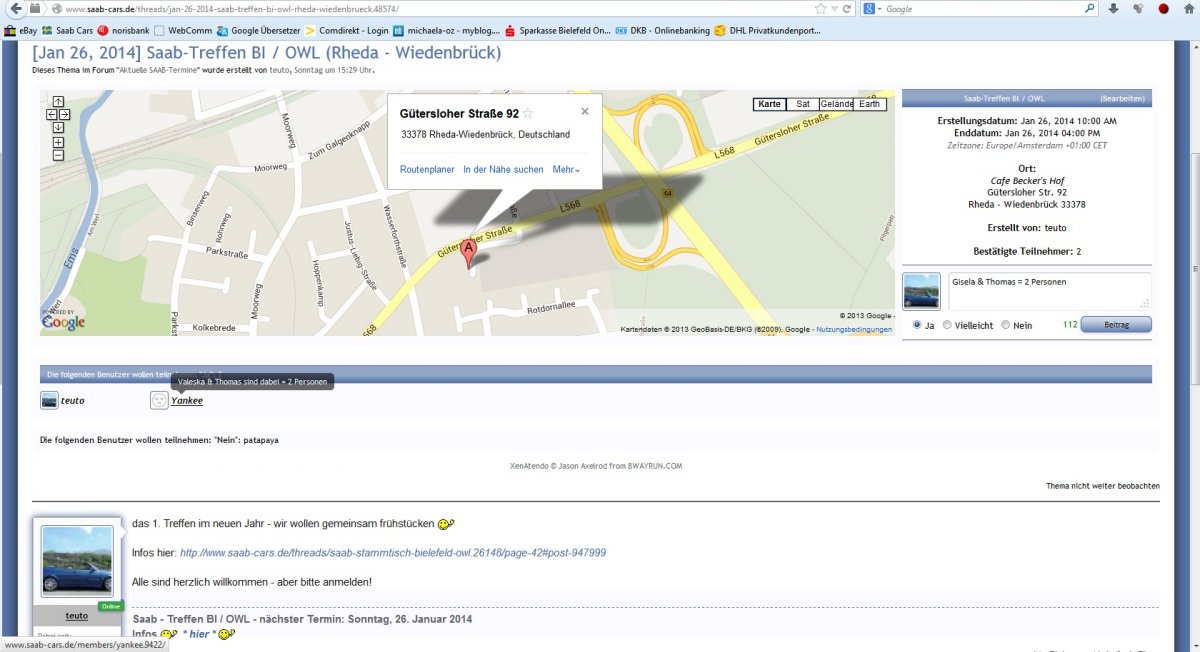This screenshot has height=652, width=1200.
Task: Open the browser downloads arrow icon
Action: point(1113,9)
